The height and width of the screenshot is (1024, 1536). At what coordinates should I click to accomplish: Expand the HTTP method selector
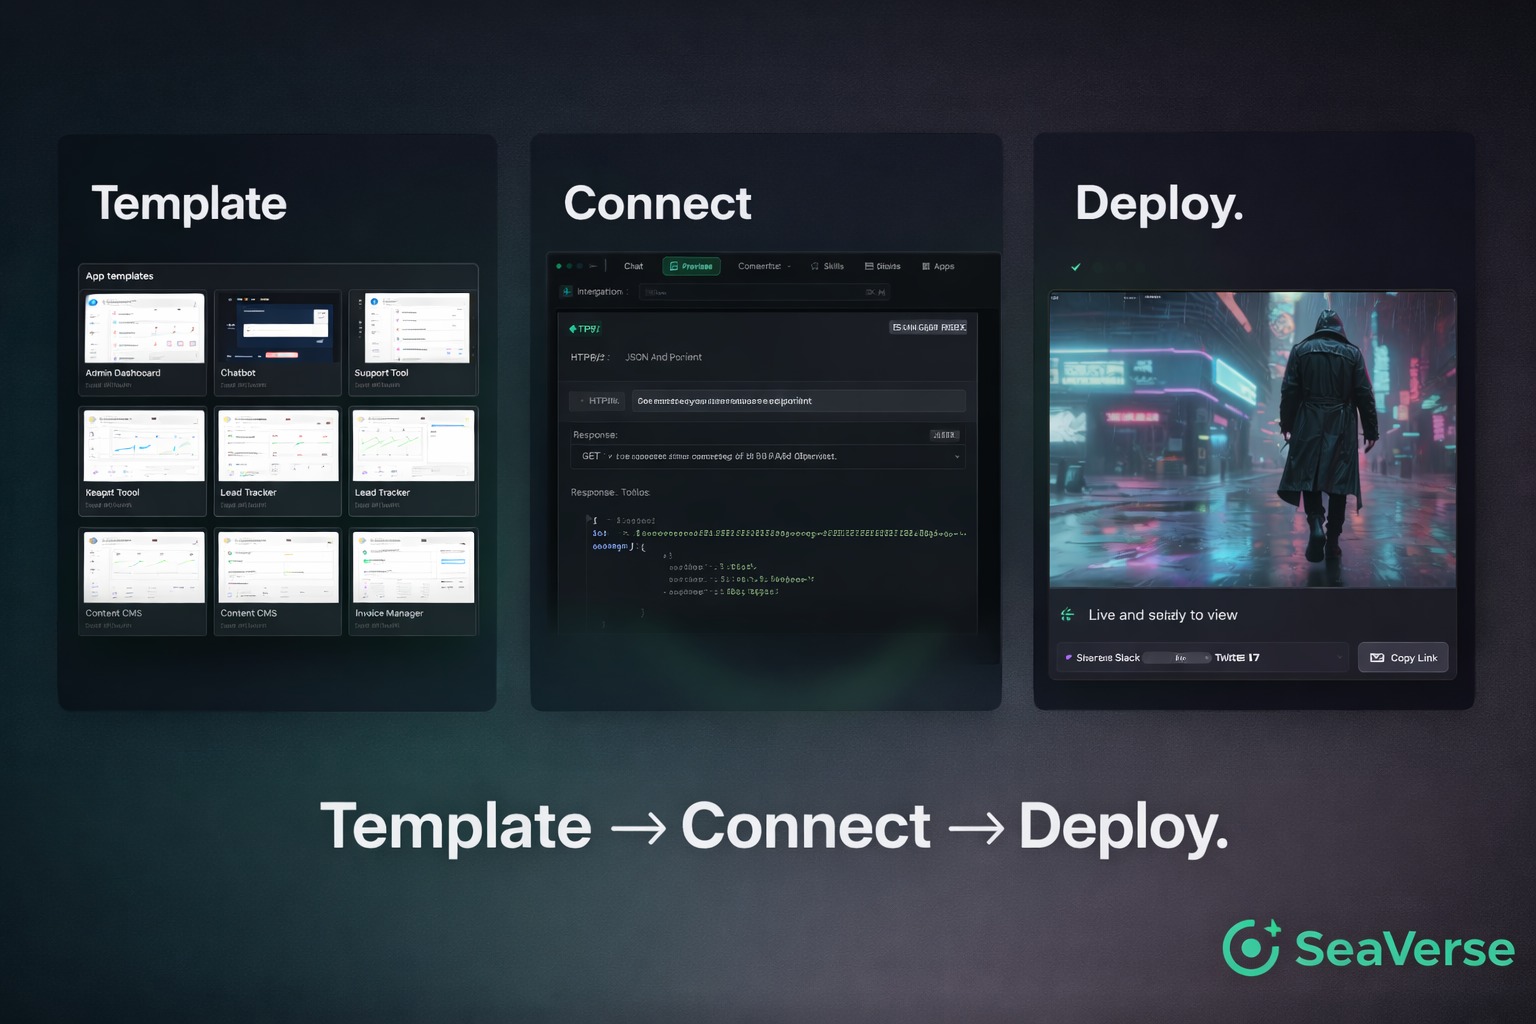[598, 401]
